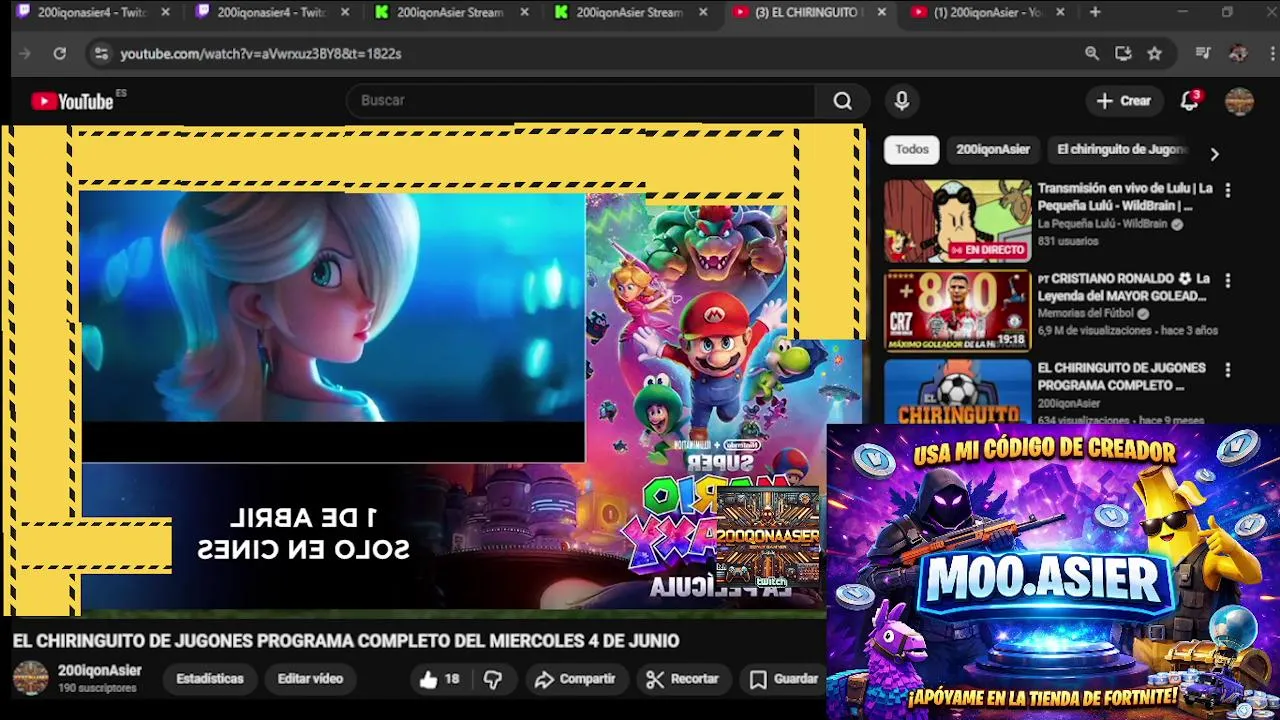
Task: Open 200iqonAsier channel avatar below video
Action: (30, 678)
